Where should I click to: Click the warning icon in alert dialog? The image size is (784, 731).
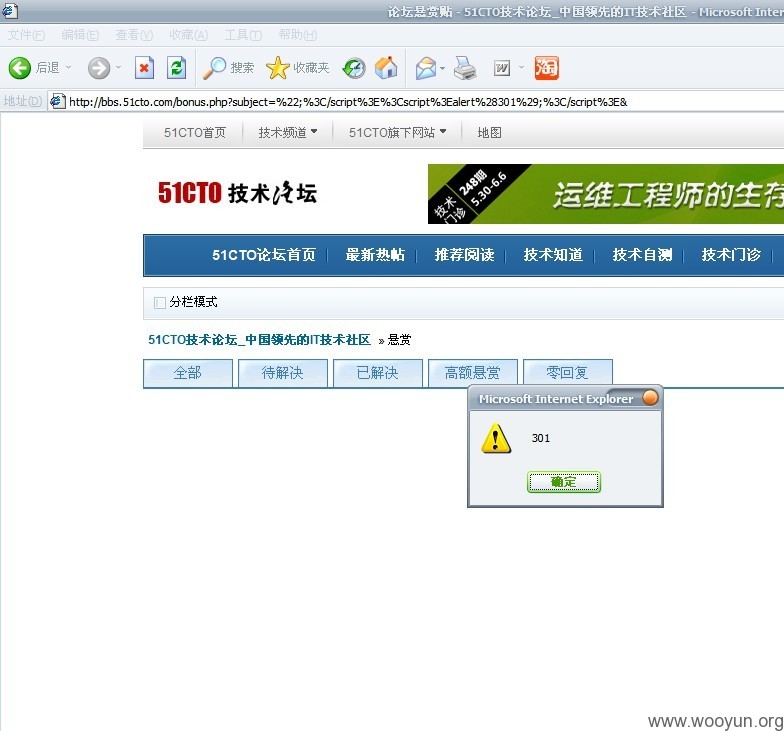pyautogui.click(x=496, y=438)
